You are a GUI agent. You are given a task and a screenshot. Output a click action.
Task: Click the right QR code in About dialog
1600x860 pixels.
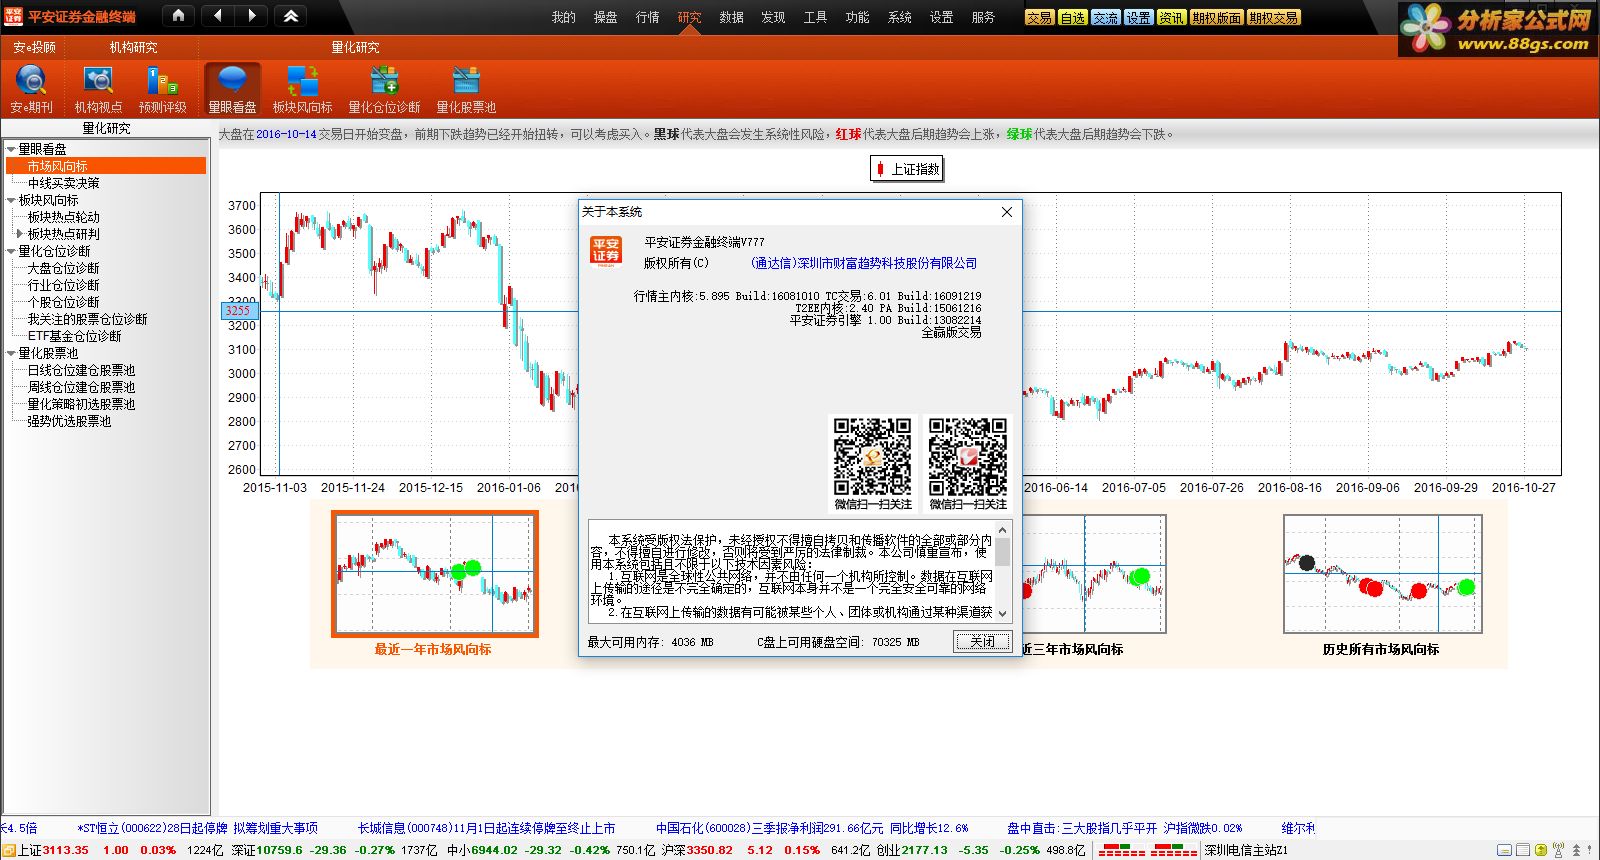pos(967,456)
